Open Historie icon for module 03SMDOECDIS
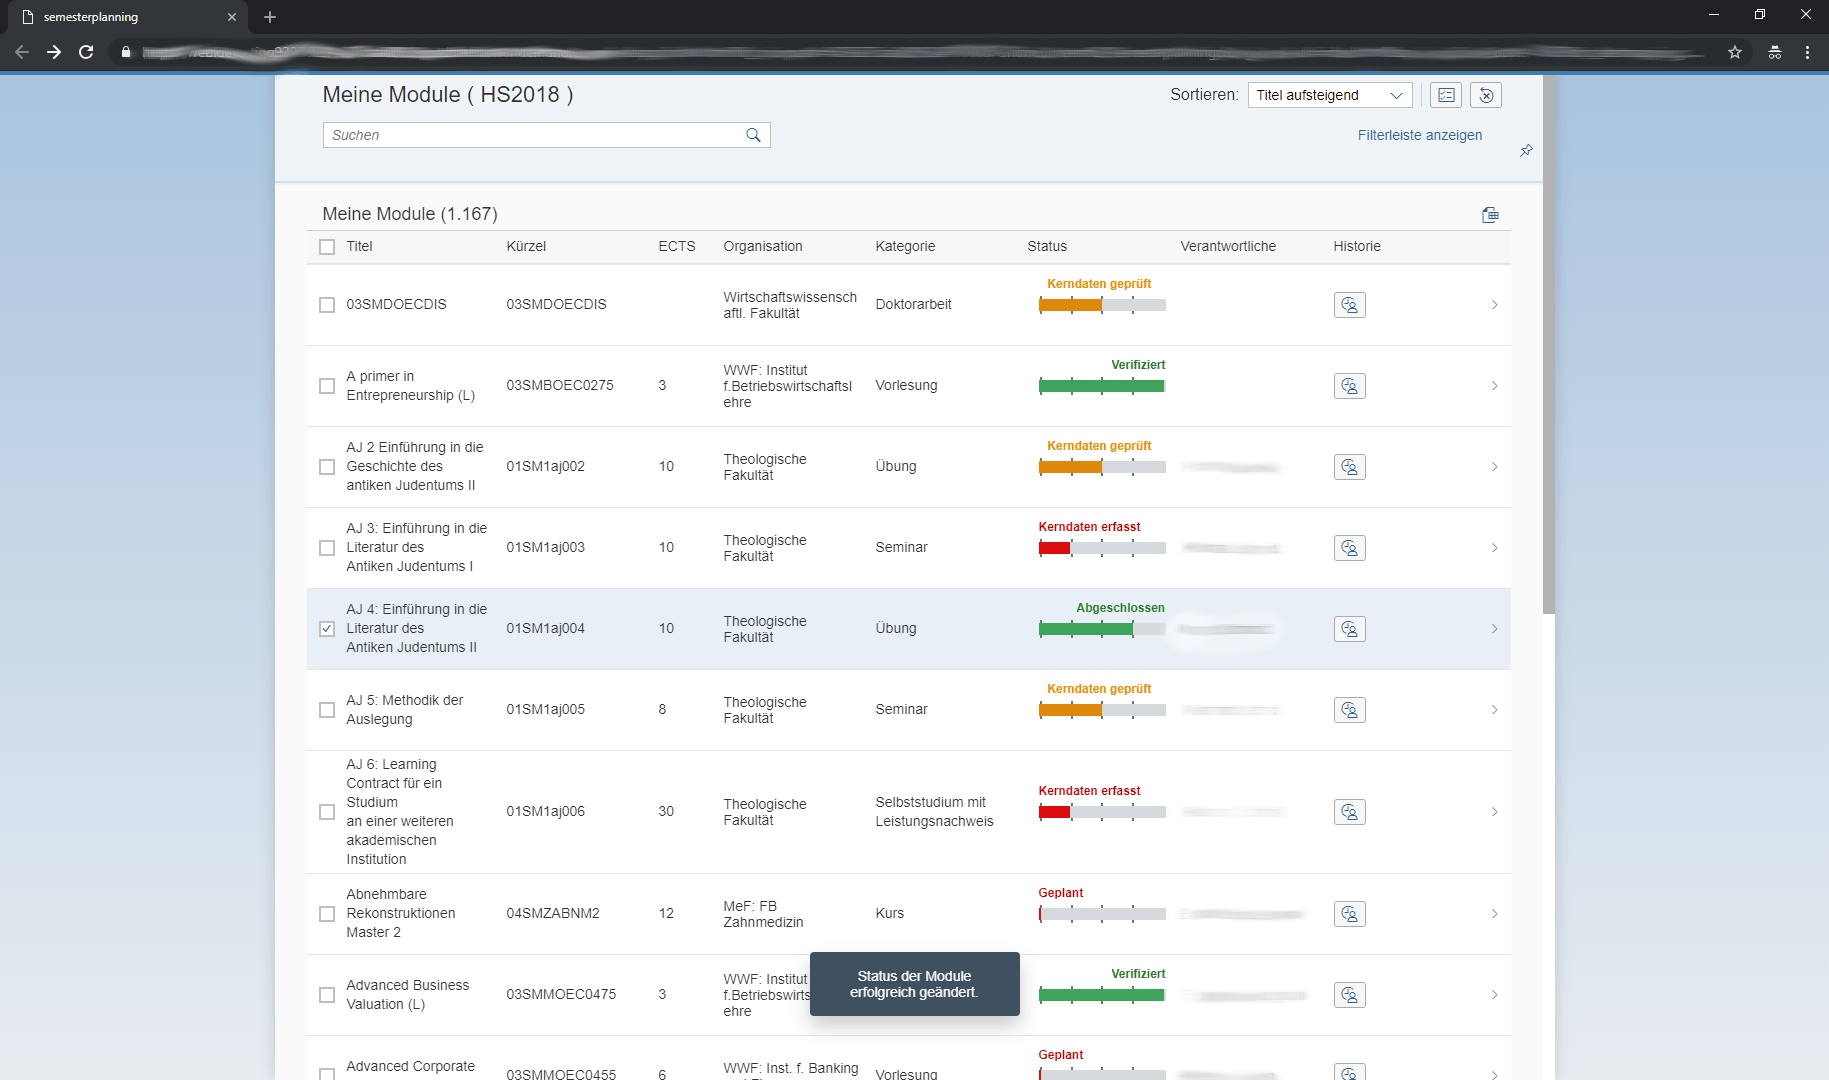This screenshot has width=1829, height=1080. (1349, 305)
